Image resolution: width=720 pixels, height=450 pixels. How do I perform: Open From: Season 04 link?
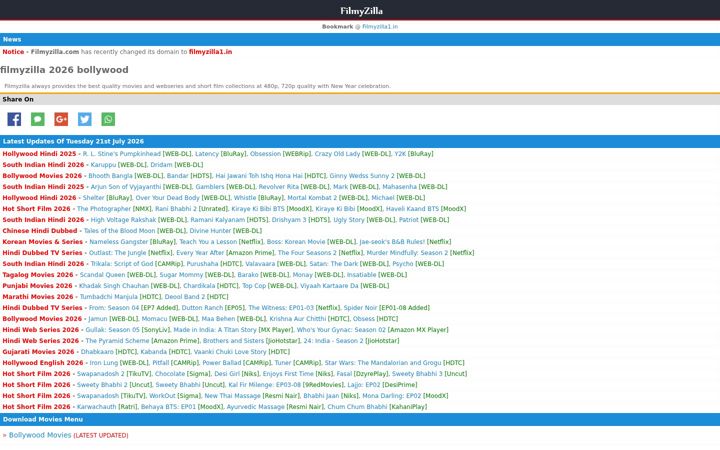pyautogui.click(x=114, y=308)
